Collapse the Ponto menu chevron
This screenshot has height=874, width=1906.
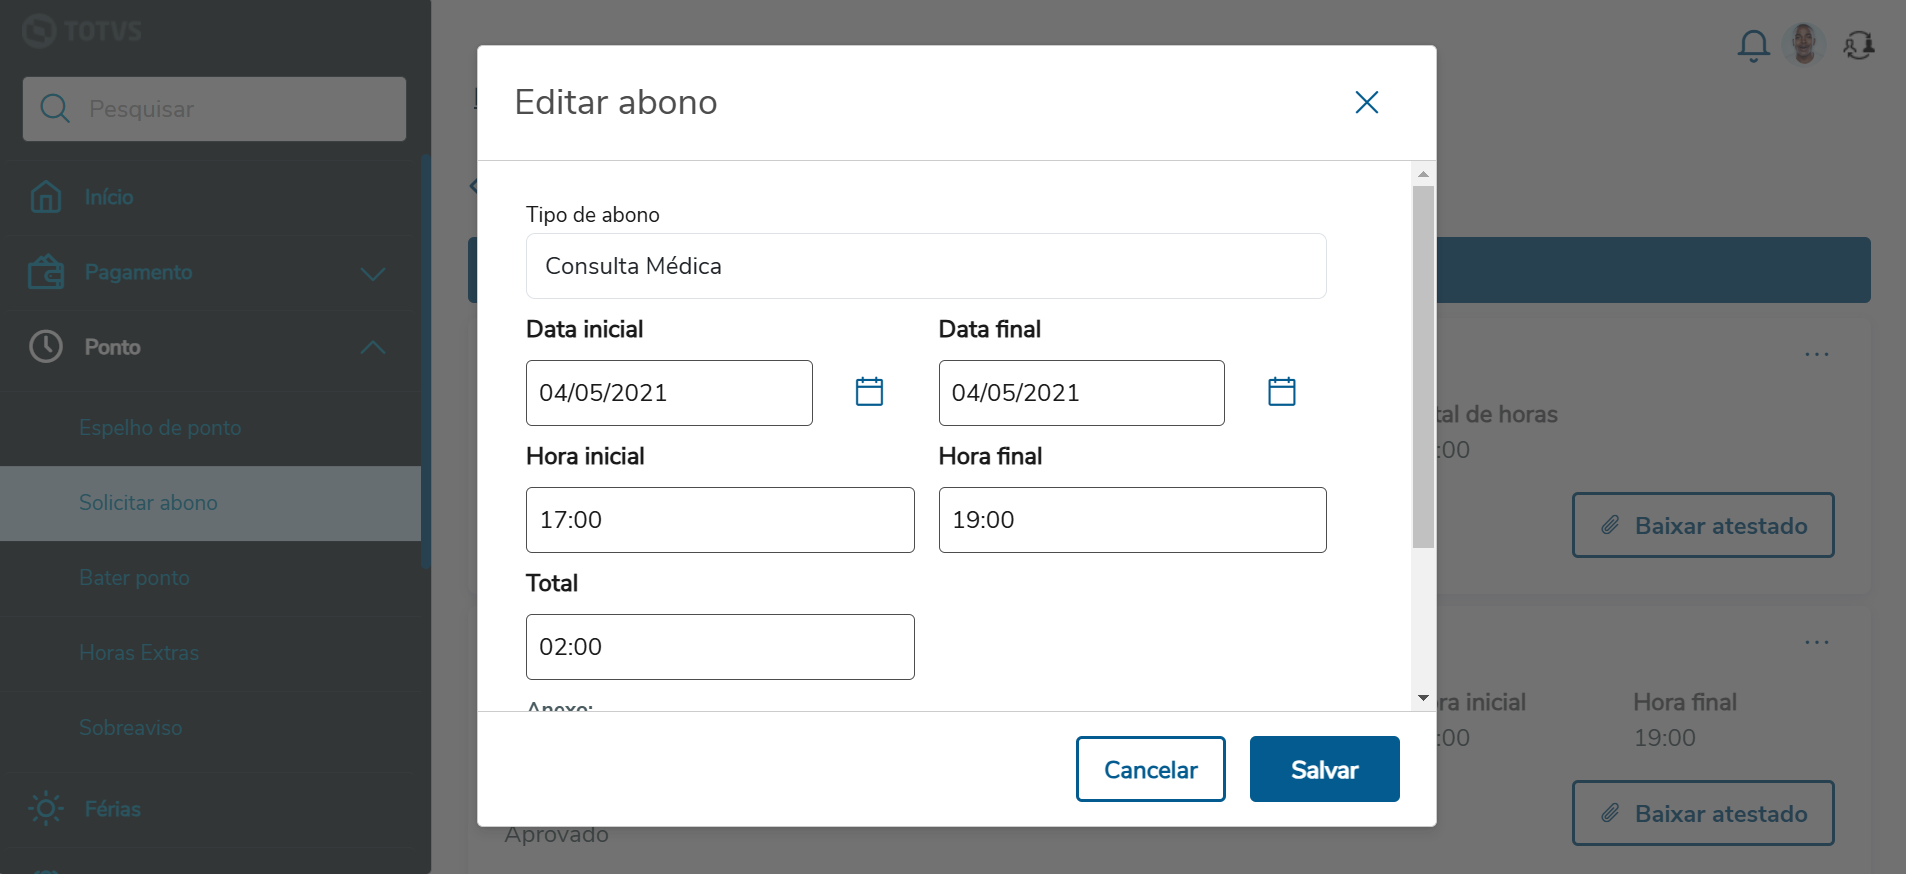tap(373, 347)
